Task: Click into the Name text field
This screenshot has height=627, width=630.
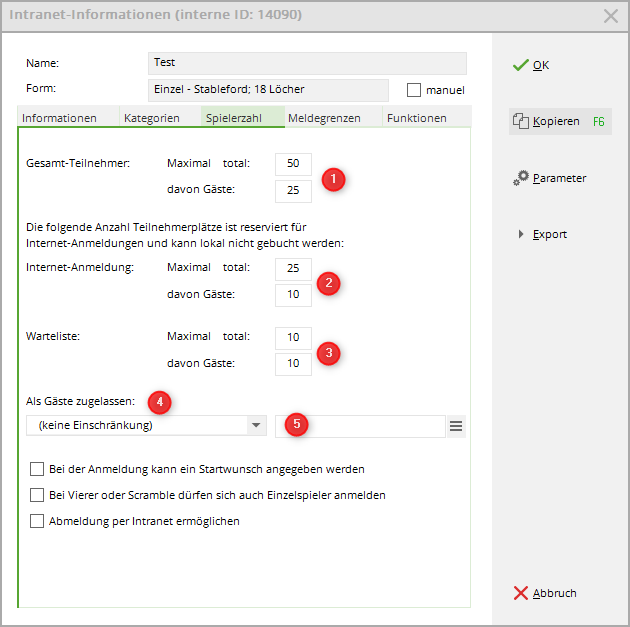Action: click(x=306, y=63)
